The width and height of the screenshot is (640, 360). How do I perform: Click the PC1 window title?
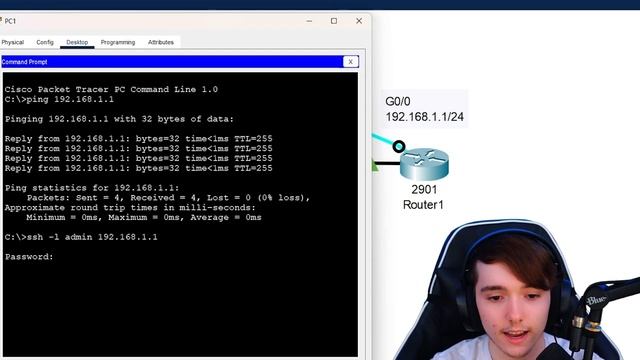[x=10, y=21]
